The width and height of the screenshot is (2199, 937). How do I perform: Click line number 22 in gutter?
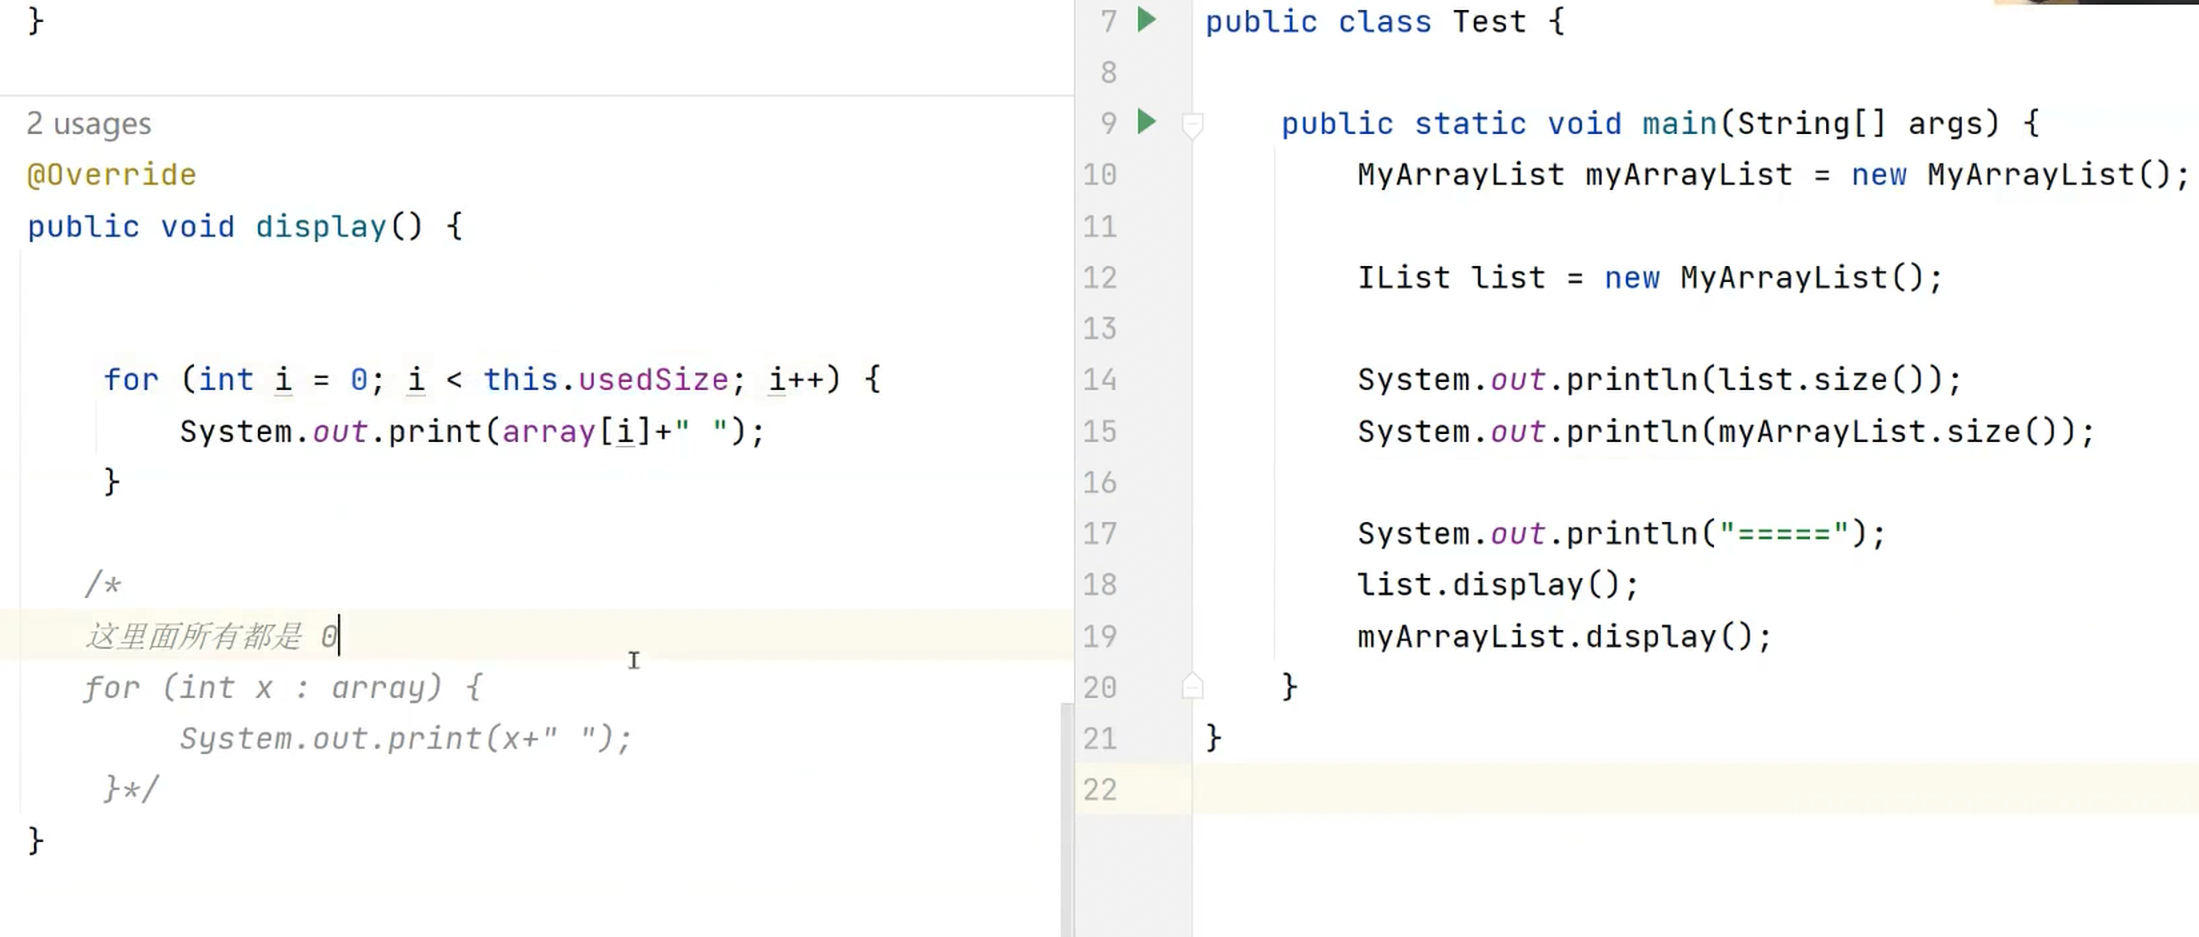pyautogui.click(x=1100, y=790)
